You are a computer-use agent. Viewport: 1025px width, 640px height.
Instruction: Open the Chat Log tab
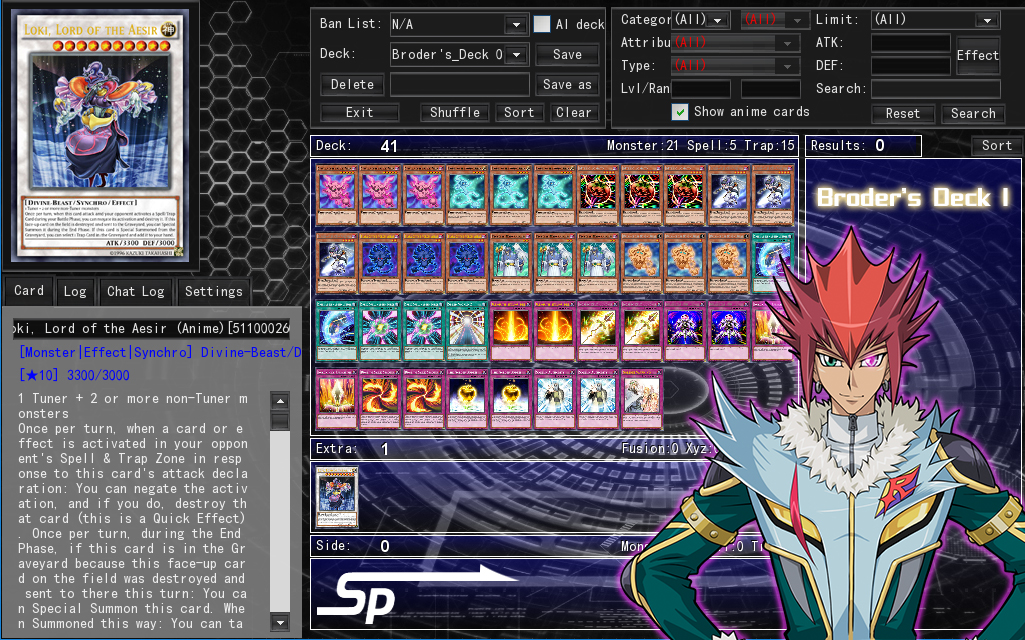click(x=135, y=292)
